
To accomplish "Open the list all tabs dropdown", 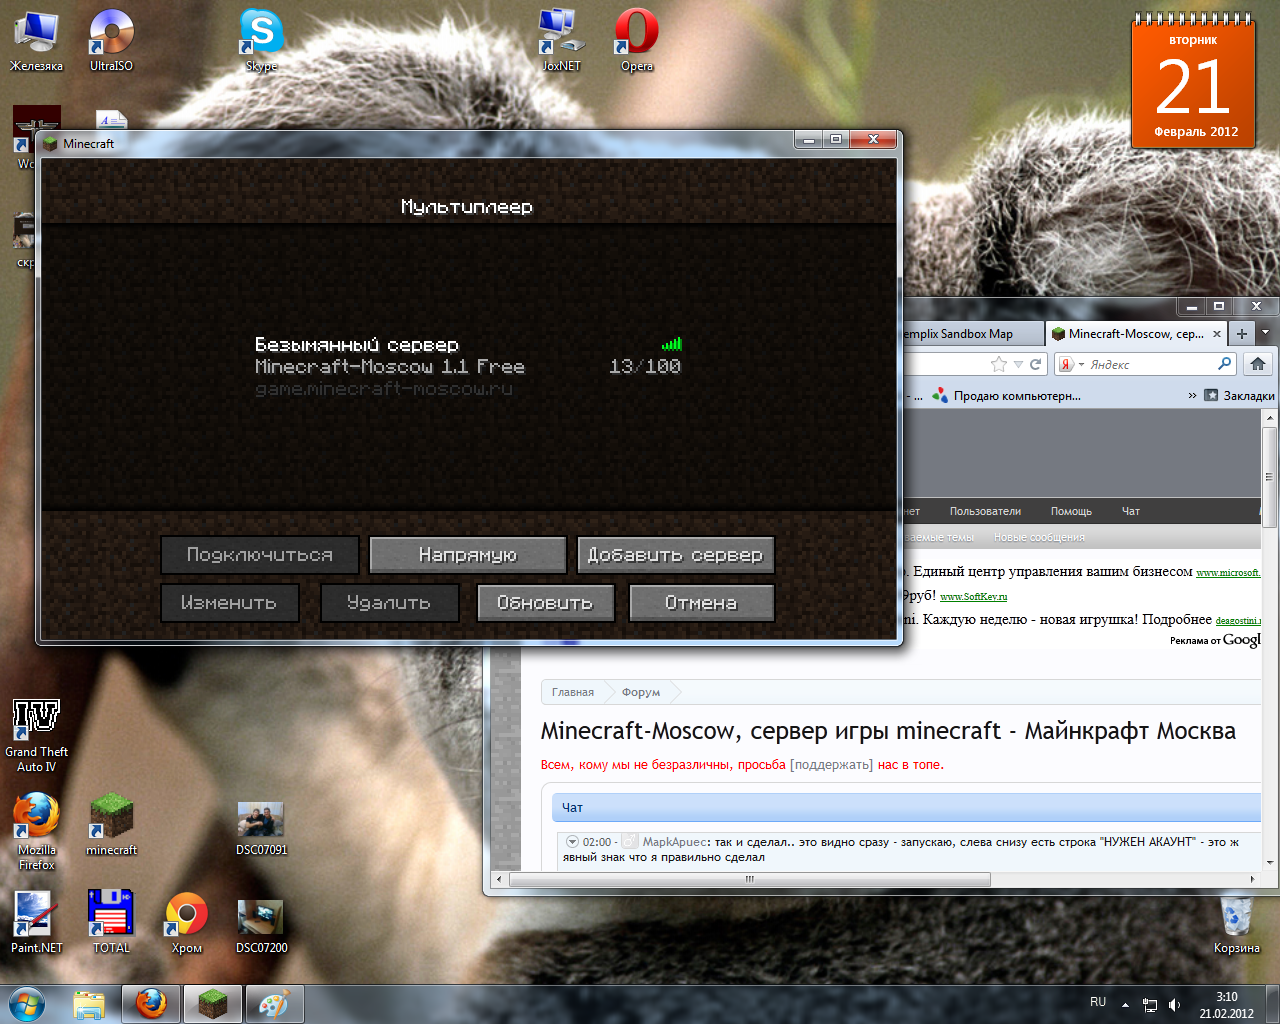I will click(x=1265, y=333).
